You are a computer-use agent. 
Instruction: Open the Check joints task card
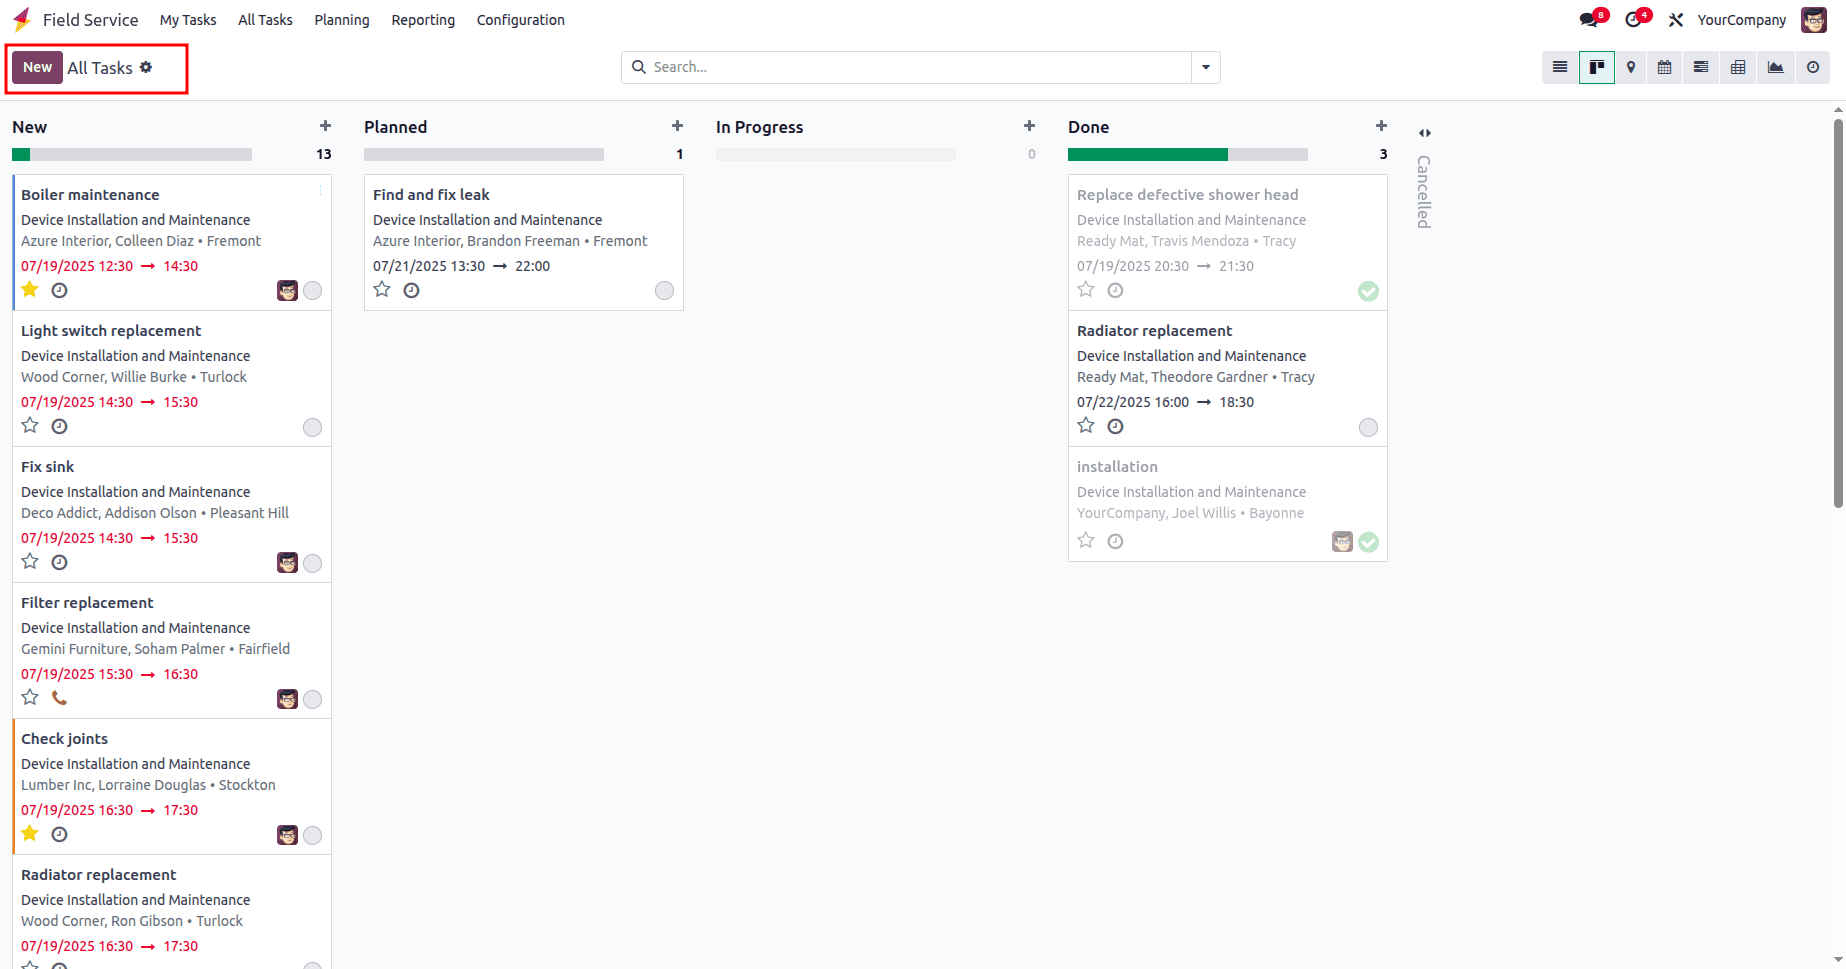point(172,786)
